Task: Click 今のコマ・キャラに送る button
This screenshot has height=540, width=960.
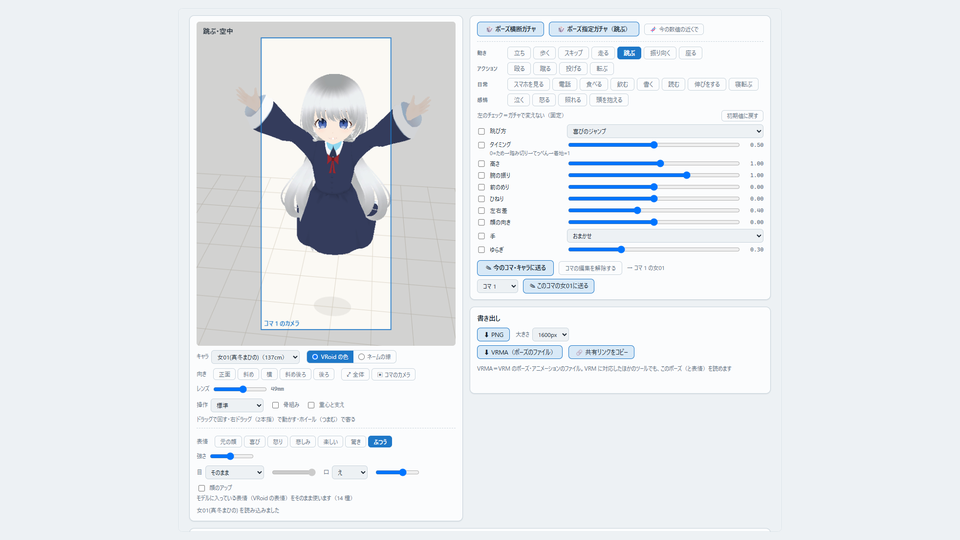Action: [516, 268]
